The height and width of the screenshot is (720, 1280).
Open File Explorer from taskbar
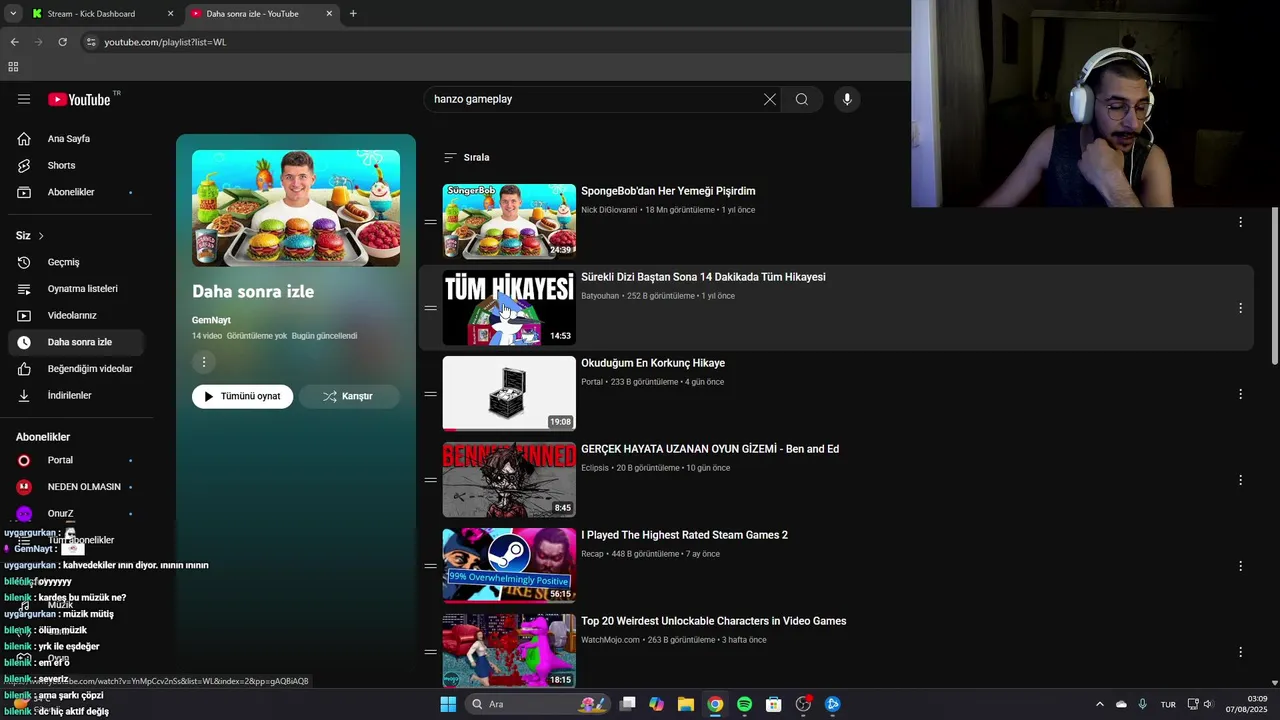[686, 704]
